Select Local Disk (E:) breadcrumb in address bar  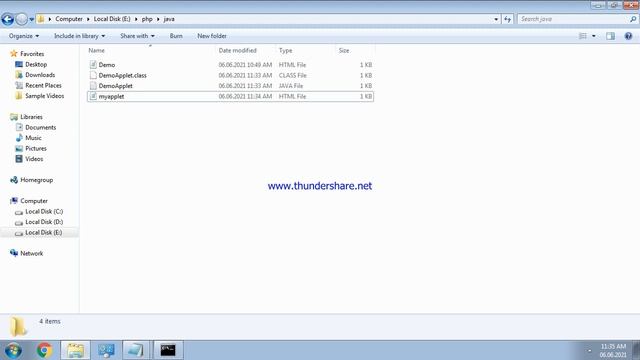point(112,19)
